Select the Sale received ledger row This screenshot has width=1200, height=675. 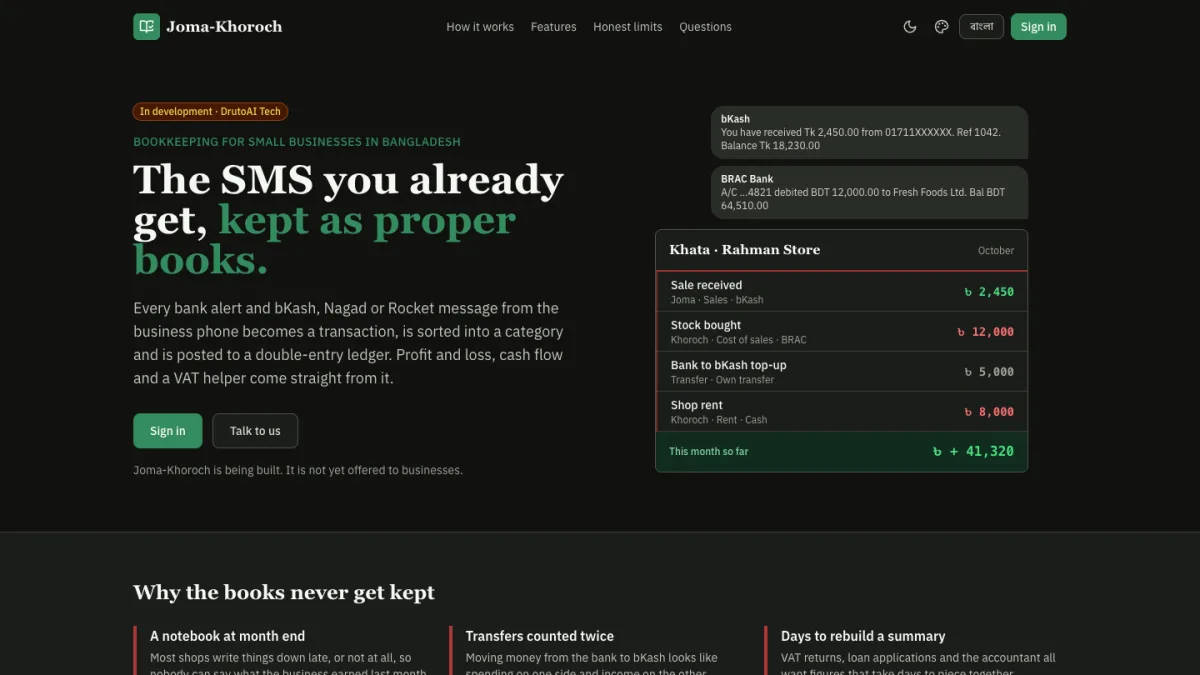coord(841,292)
